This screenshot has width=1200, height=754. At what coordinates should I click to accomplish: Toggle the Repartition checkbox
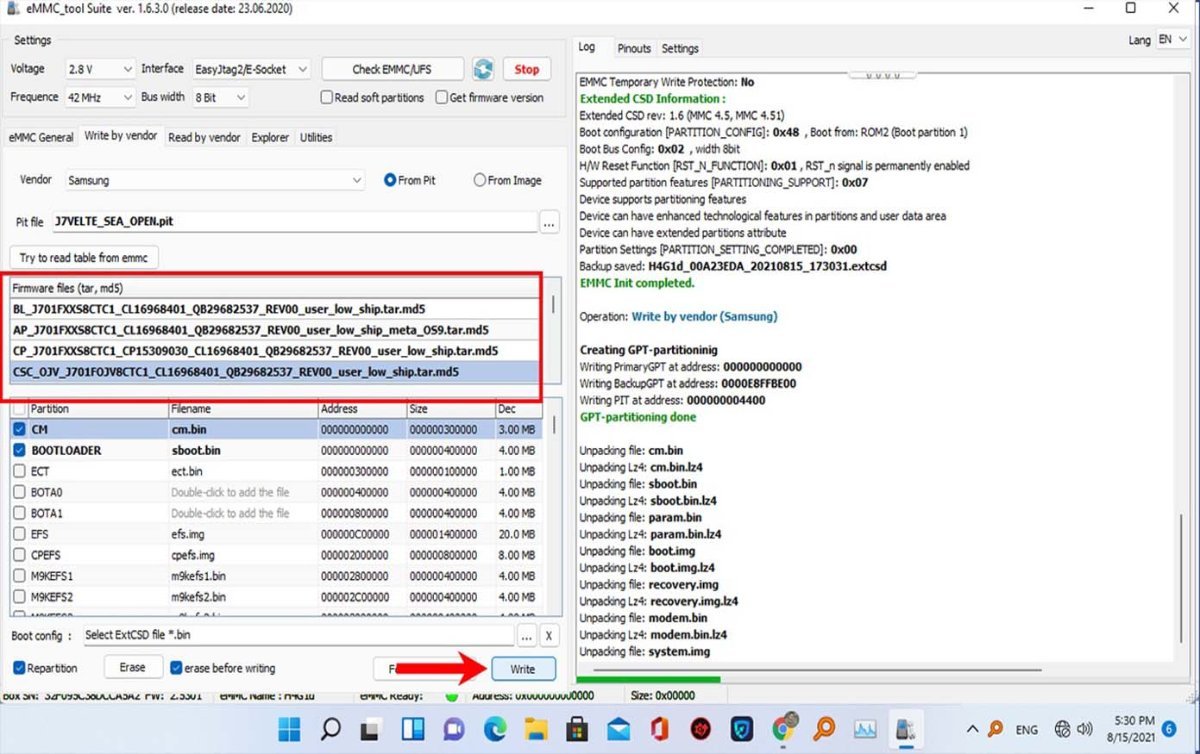pyautogui.click(x=19, y=667)
